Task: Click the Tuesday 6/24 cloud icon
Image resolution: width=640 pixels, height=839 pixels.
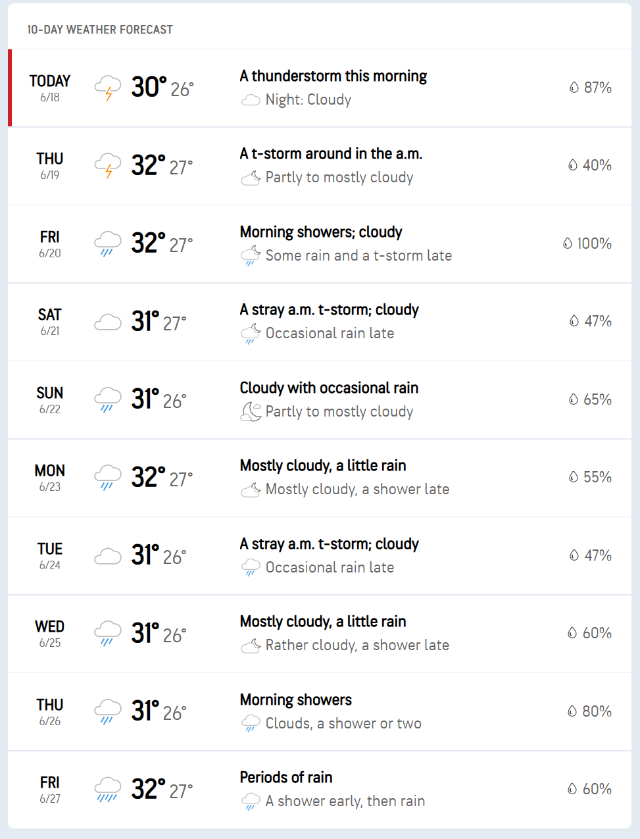Action: tap(108, 556)
